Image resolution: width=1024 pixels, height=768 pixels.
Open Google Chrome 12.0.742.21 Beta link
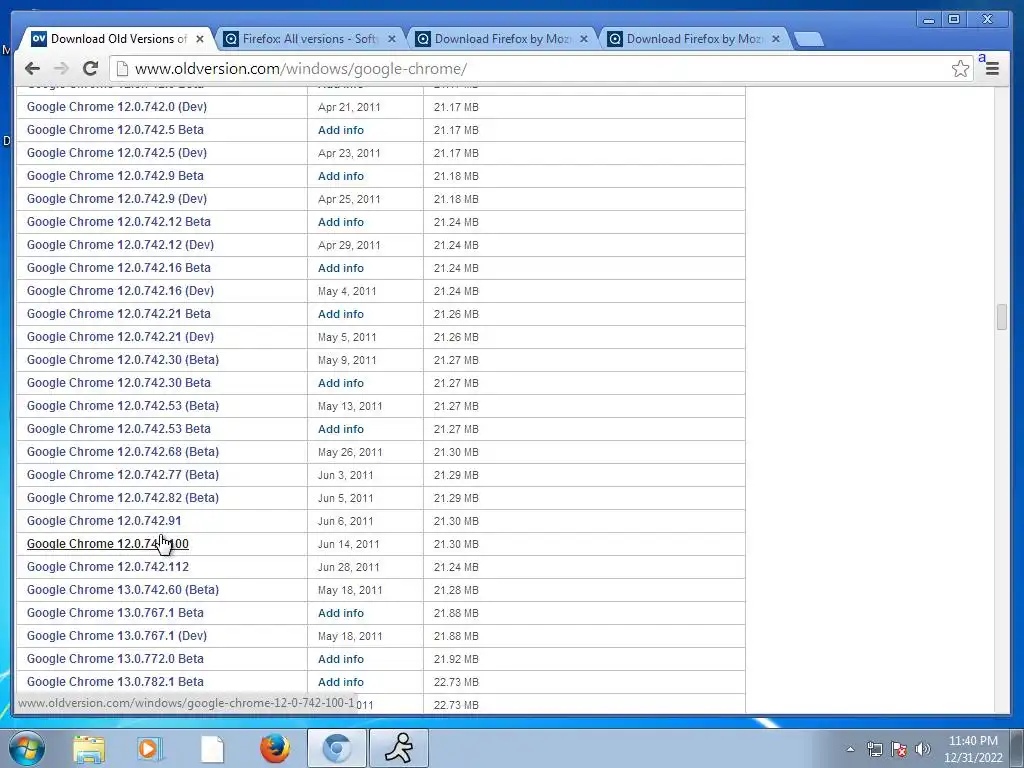[119, 313]
